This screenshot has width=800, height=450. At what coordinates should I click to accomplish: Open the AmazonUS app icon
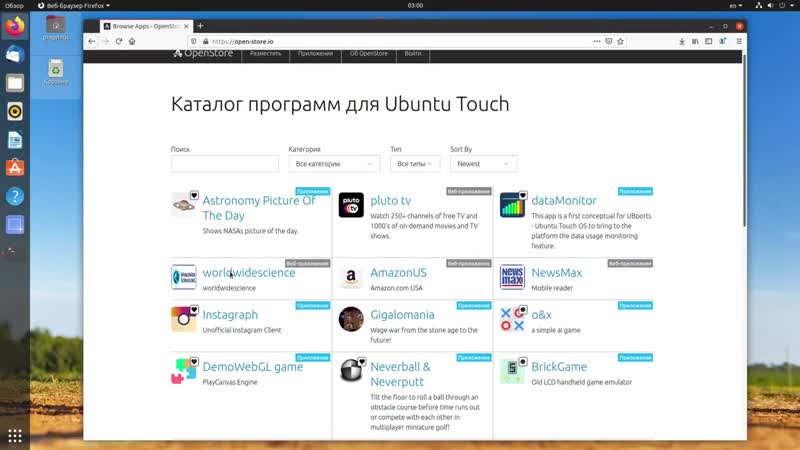(351, 277)
